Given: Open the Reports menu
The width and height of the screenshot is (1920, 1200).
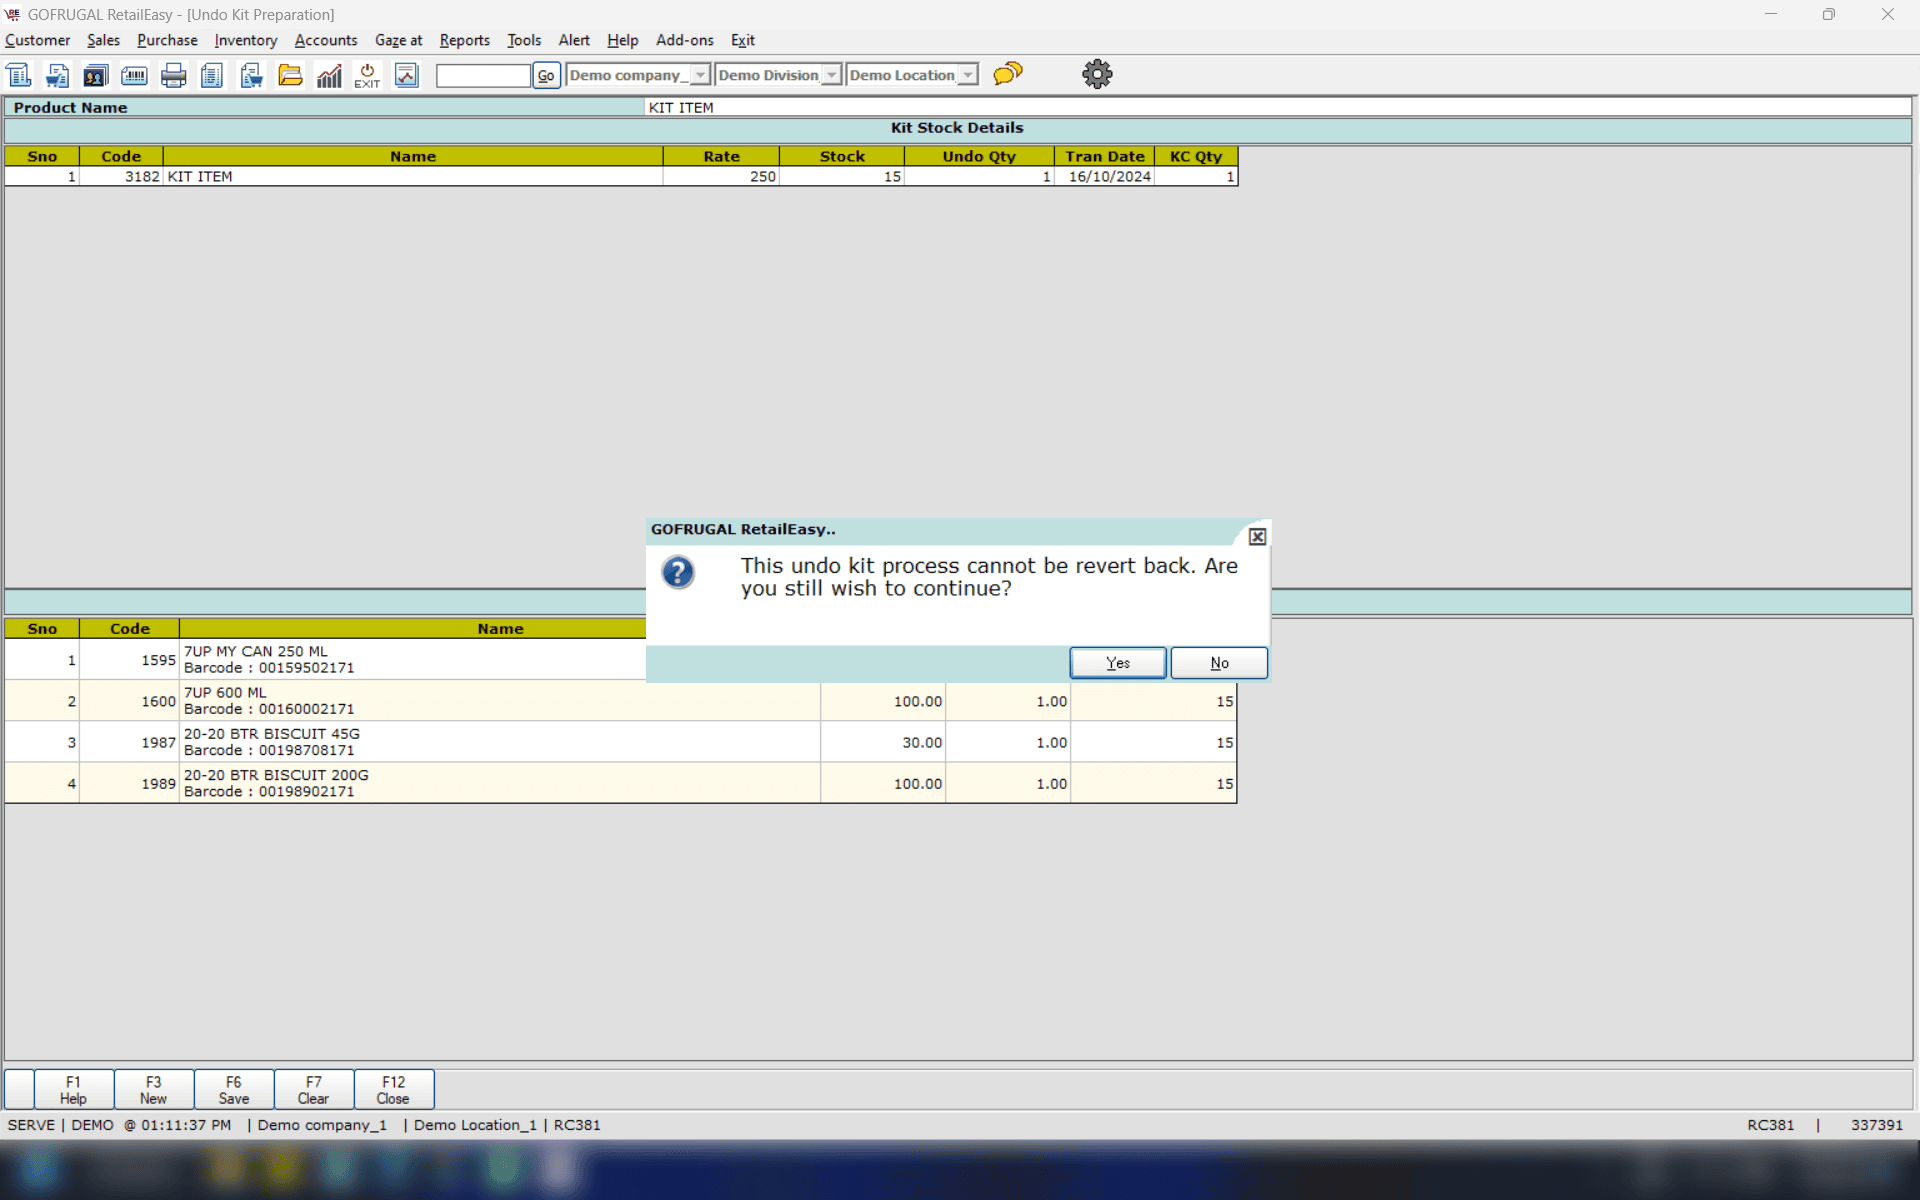Looking at the screenshot, I should click(464, 40).
